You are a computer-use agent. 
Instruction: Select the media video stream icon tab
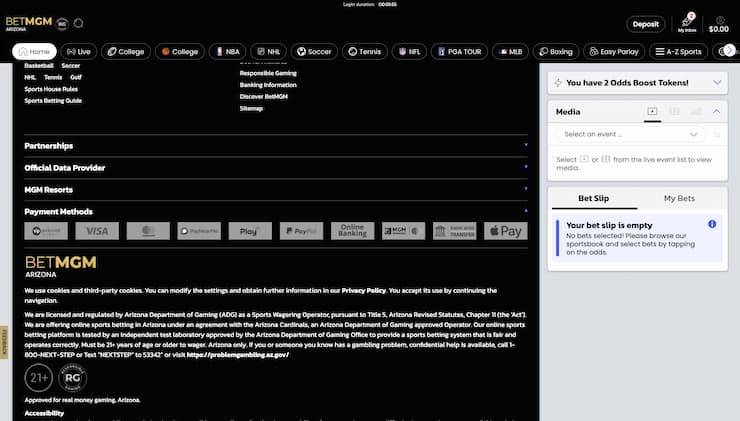(652, 111)
